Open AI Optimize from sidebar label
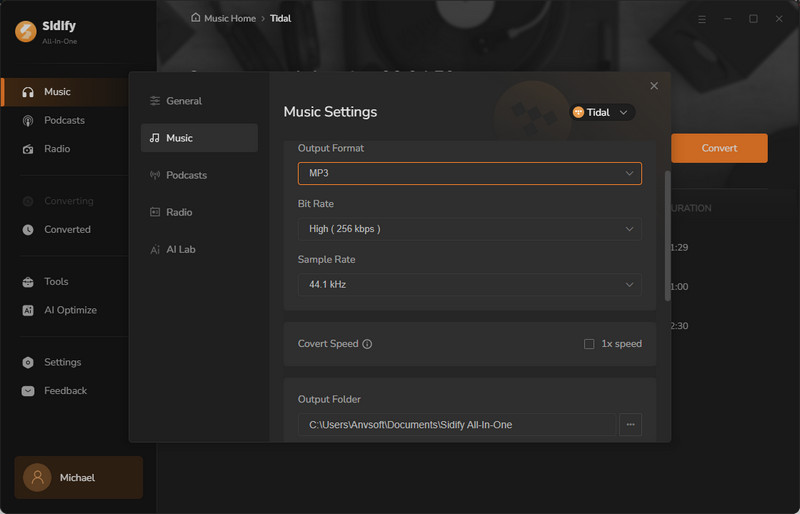800x514 pixels. (x=70, y=310)
